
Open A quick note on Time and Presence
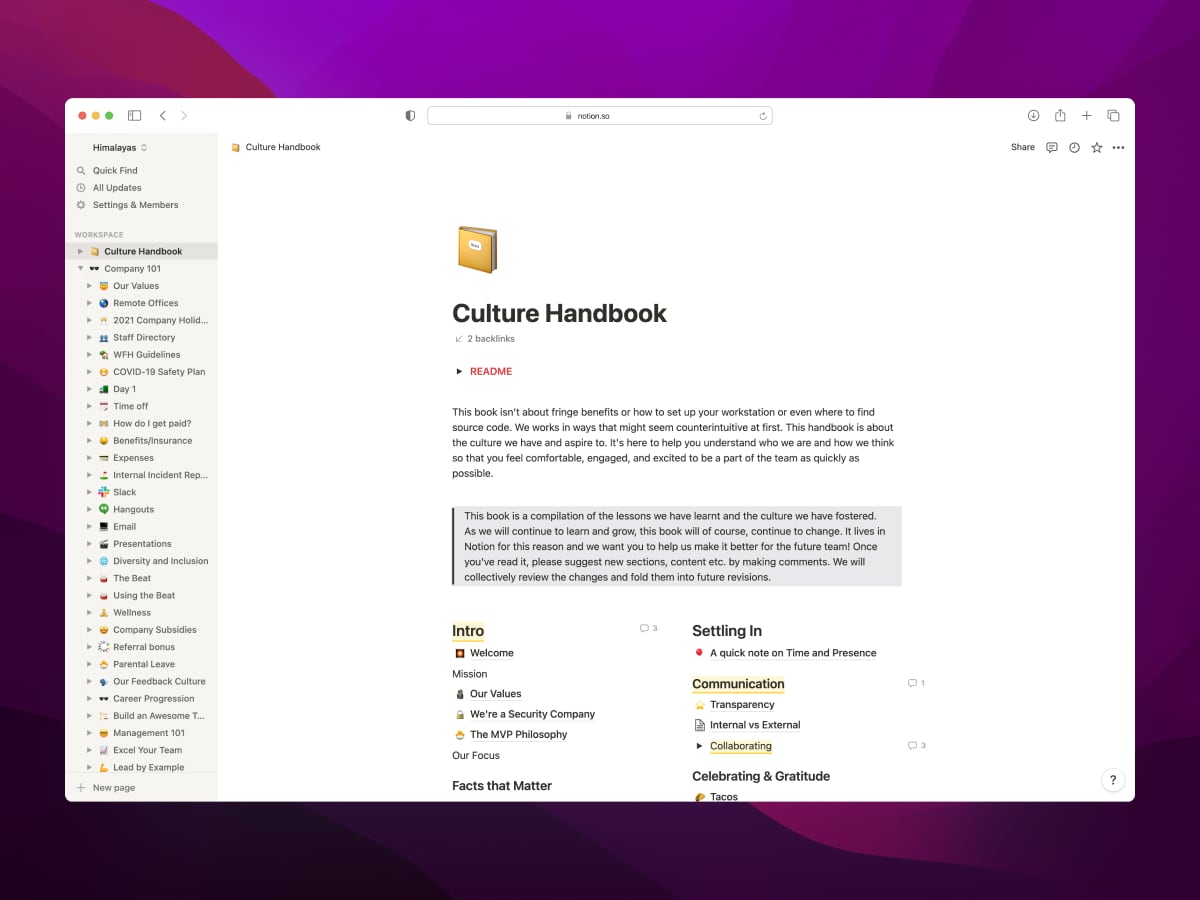coord(793,653)
